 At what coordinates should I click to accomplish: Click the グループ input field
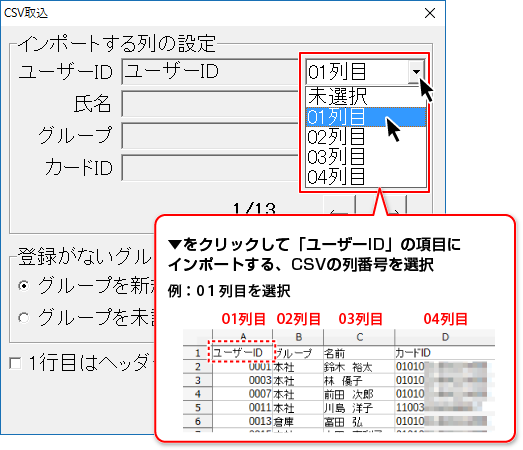pyautogui.click(x=210, y=136)
